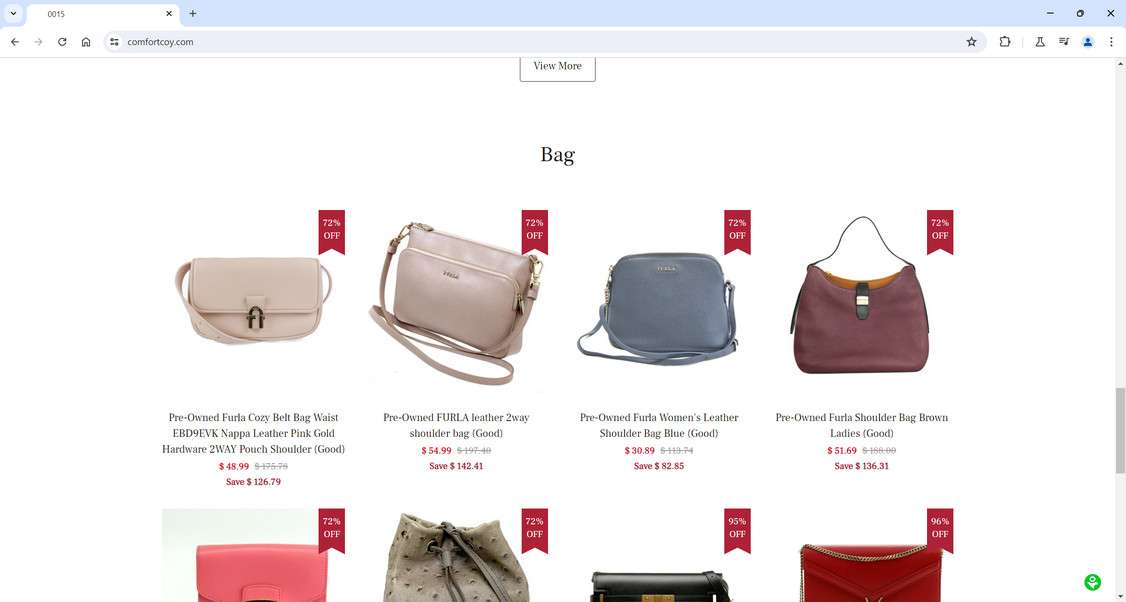
Task: Open the FURLA leather 2way shoulder bag link
Action: (456, 425)
